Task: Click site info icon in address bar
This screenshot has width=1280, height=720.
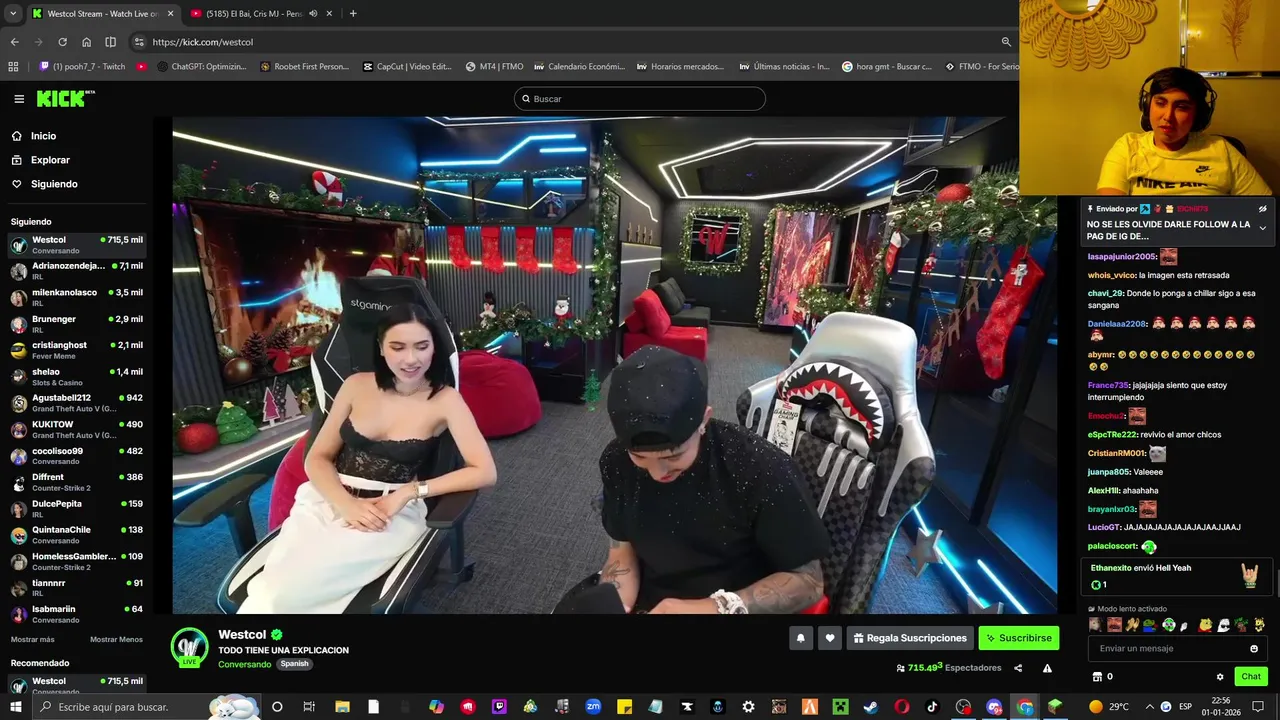Action: [139, 42]
